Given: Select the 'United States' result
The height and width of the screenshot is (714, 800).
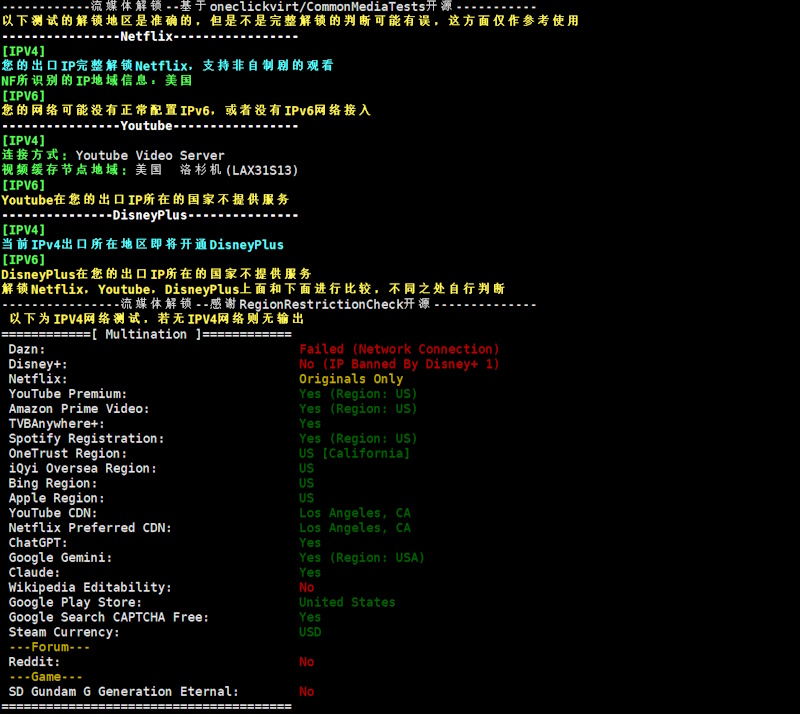Looking at the screenshot, I should [347, 602].
